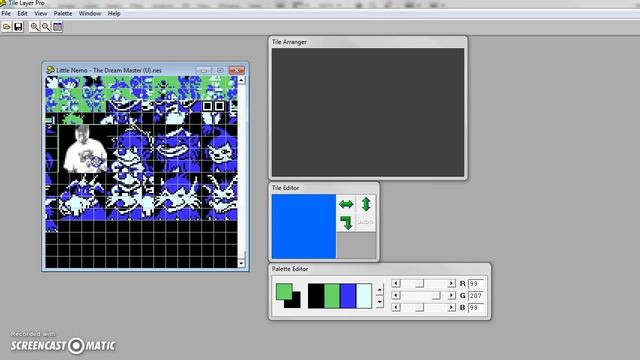Select the blue palette color
The height and width of the screenshot is (360, 640).
(x=348, y=296)
